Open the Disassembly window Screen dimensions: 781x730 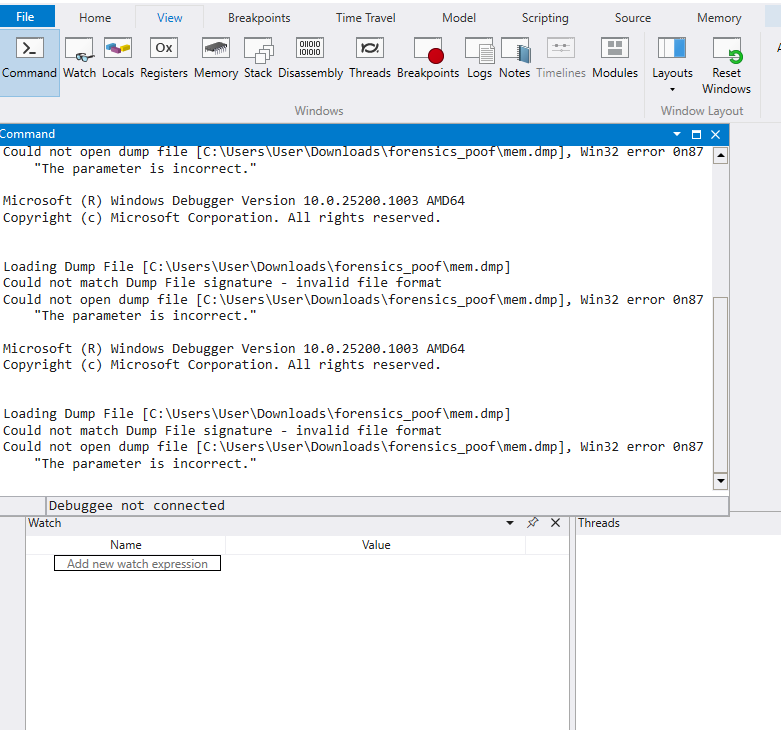point(310,59)
